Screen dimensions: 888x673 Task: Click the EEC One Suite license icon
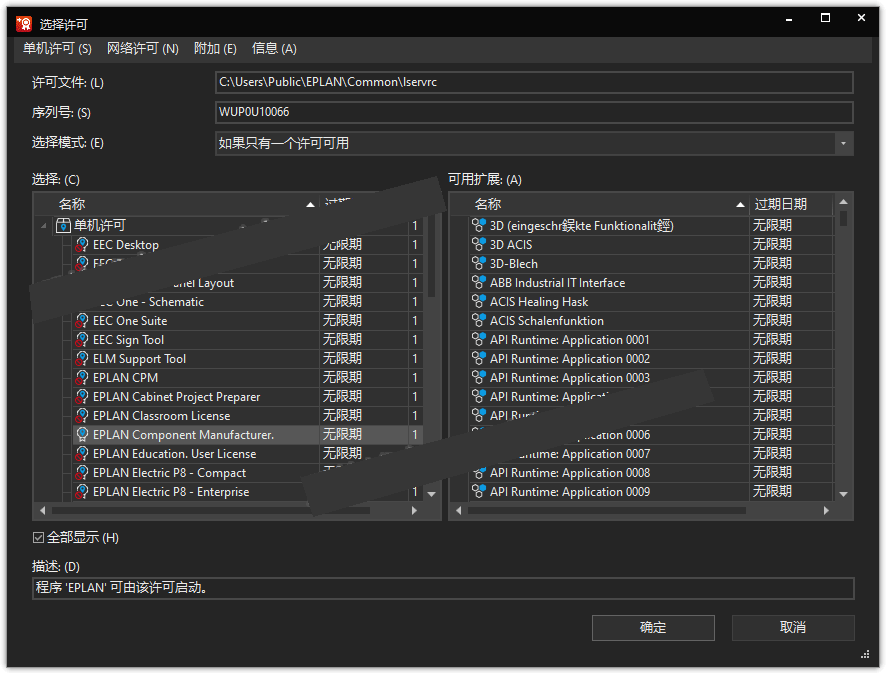pos(82,321)
